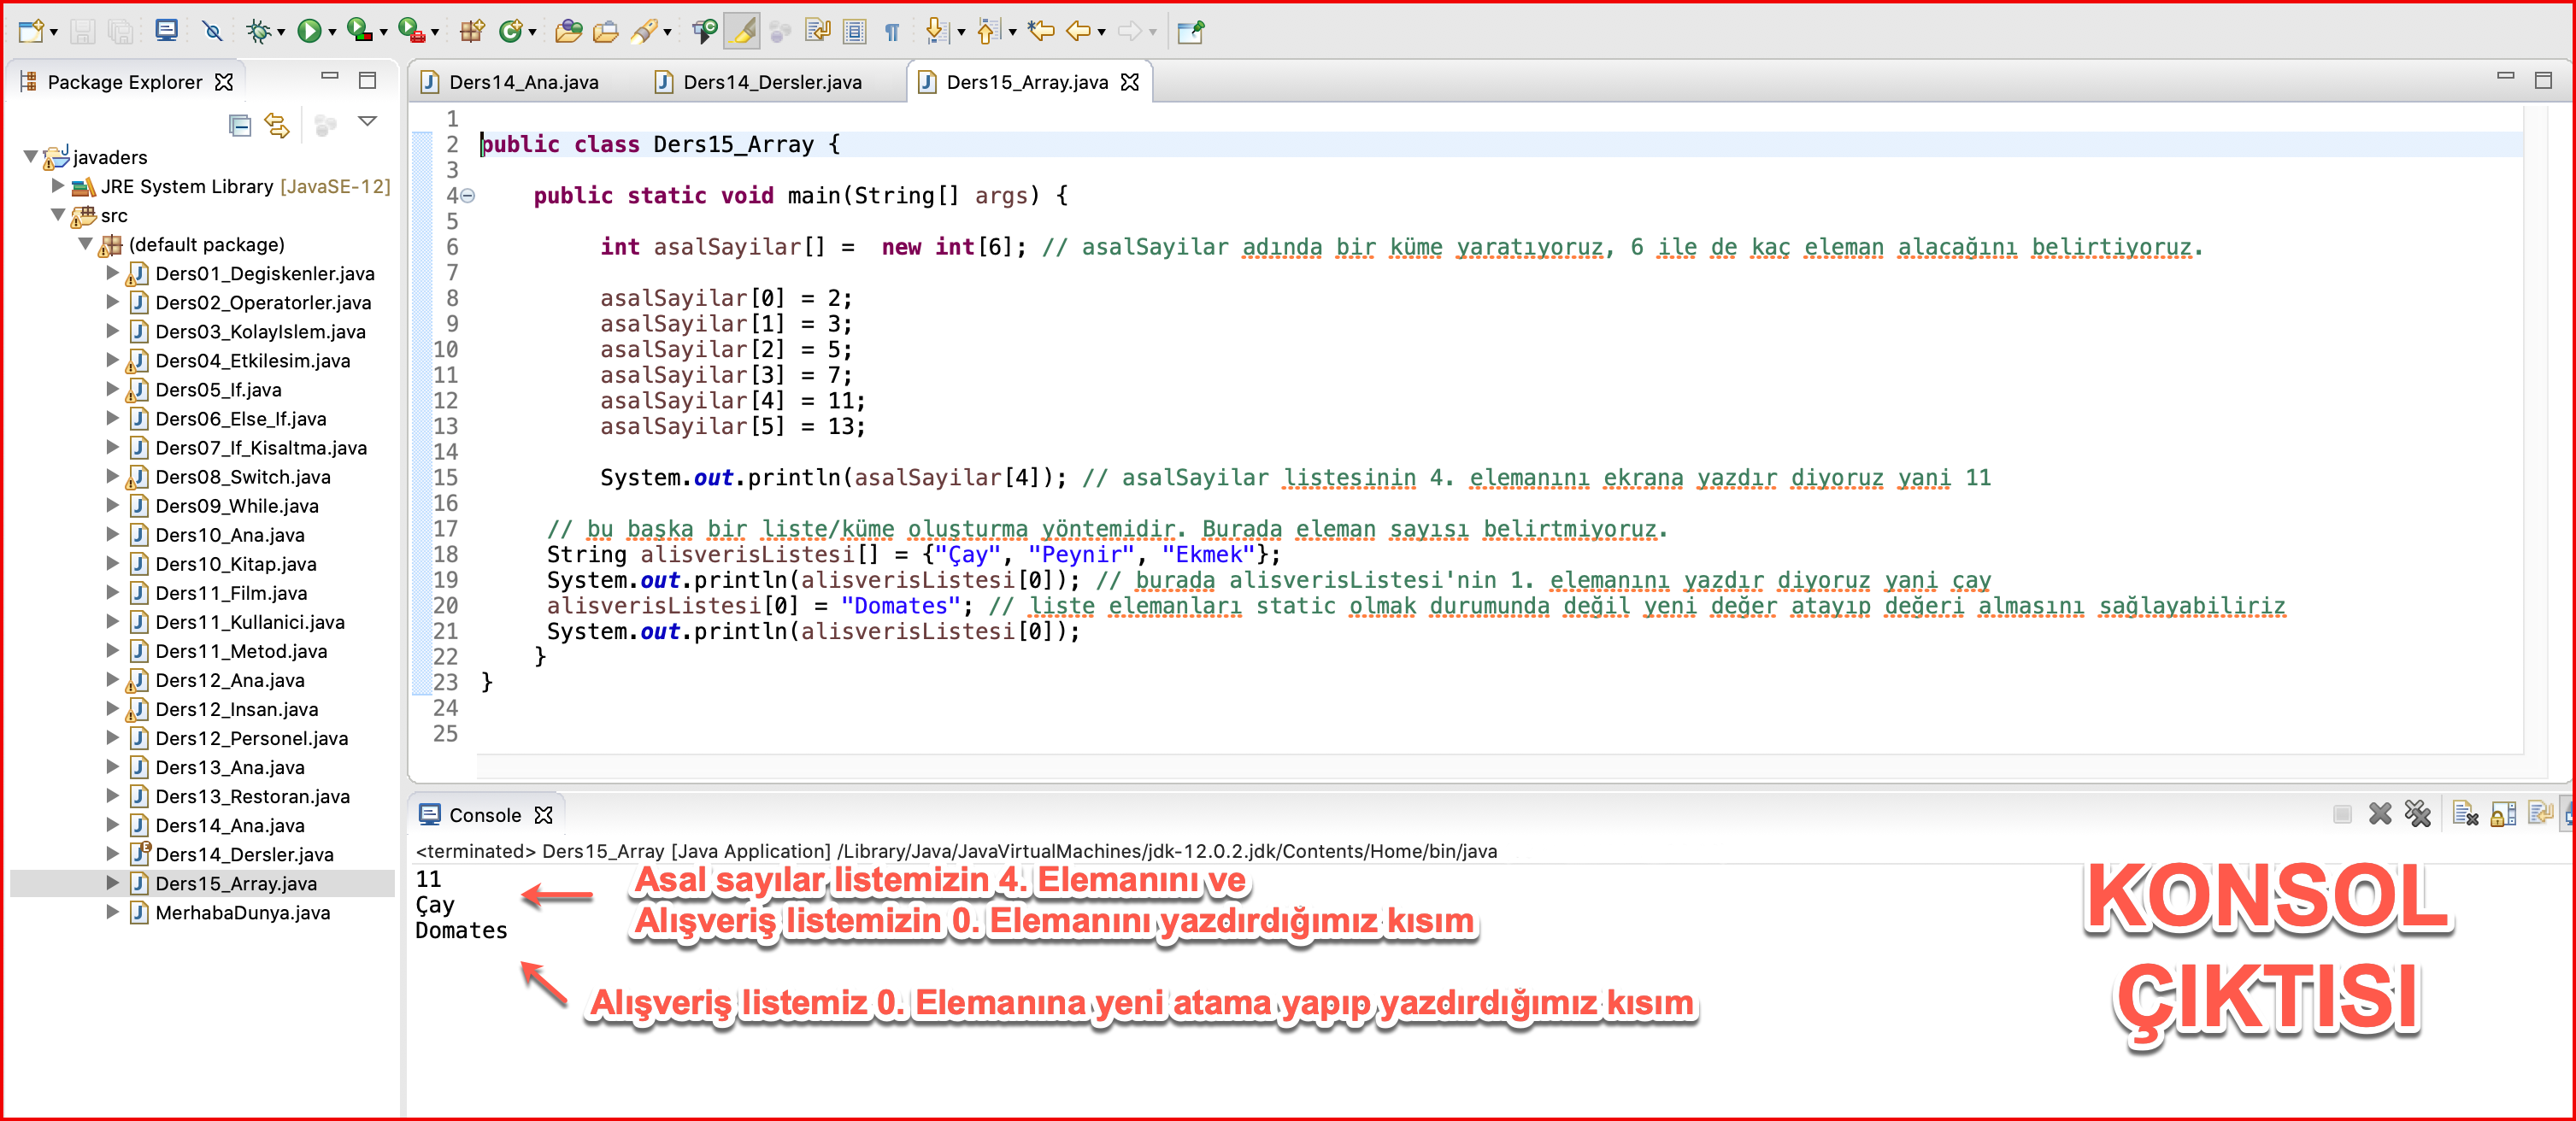
Task: Close the Ders15_Array.java tab
Action: point(1130,82)
